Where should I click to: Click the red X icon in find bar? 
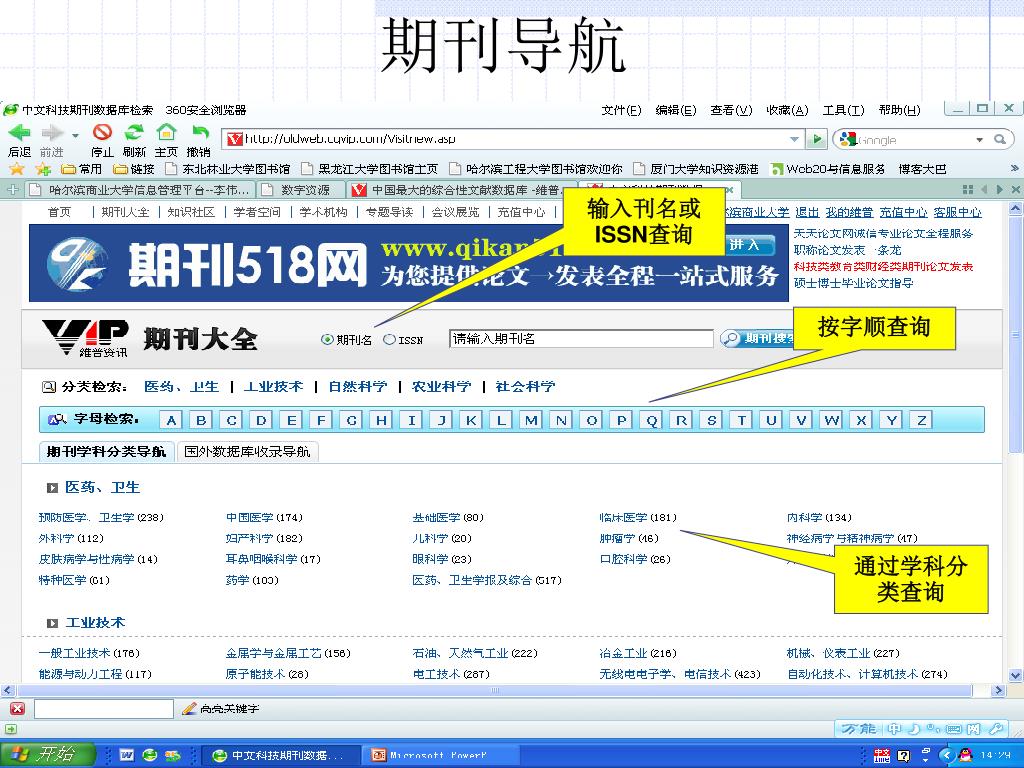click(x=18, y=709)
